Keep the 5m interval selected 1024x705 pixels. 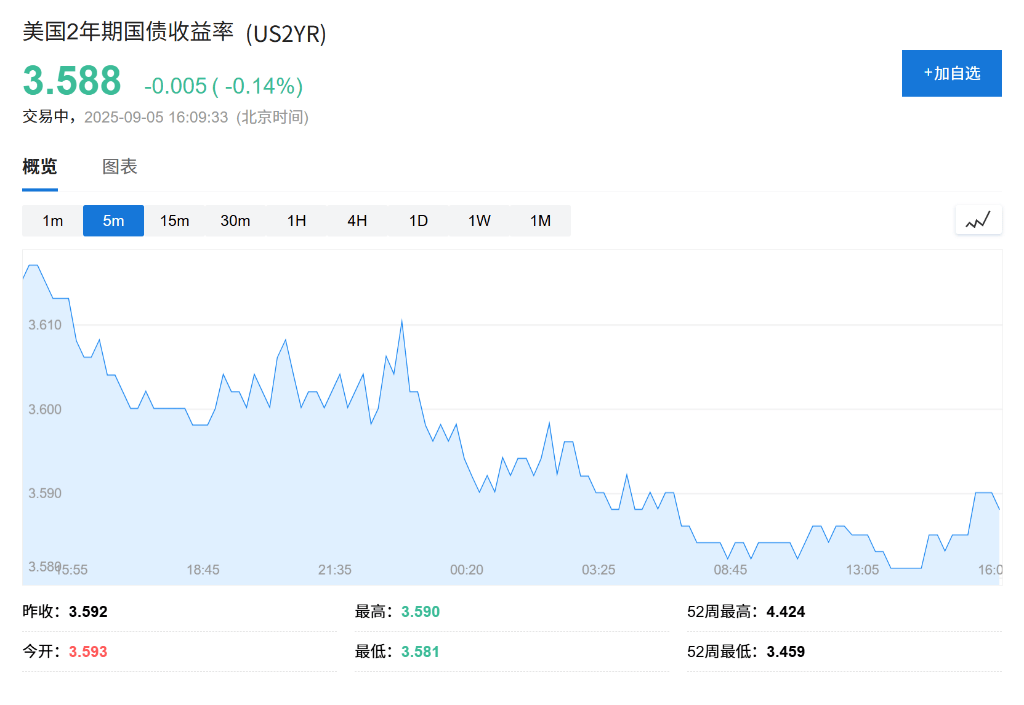(x=113, y=220)
